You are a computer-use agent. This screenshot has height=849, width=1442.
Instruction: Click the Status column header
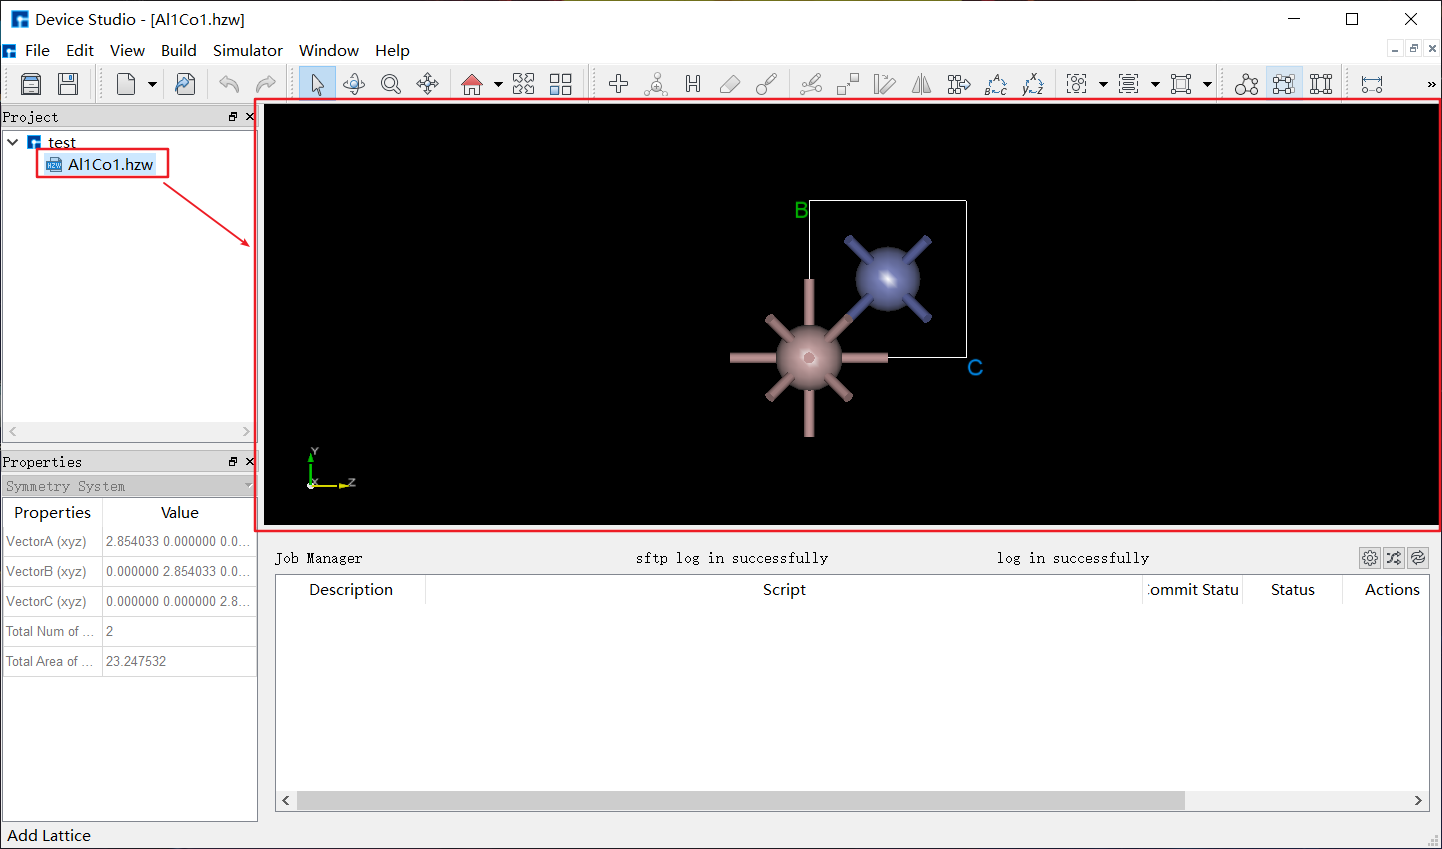point(1292,590)
